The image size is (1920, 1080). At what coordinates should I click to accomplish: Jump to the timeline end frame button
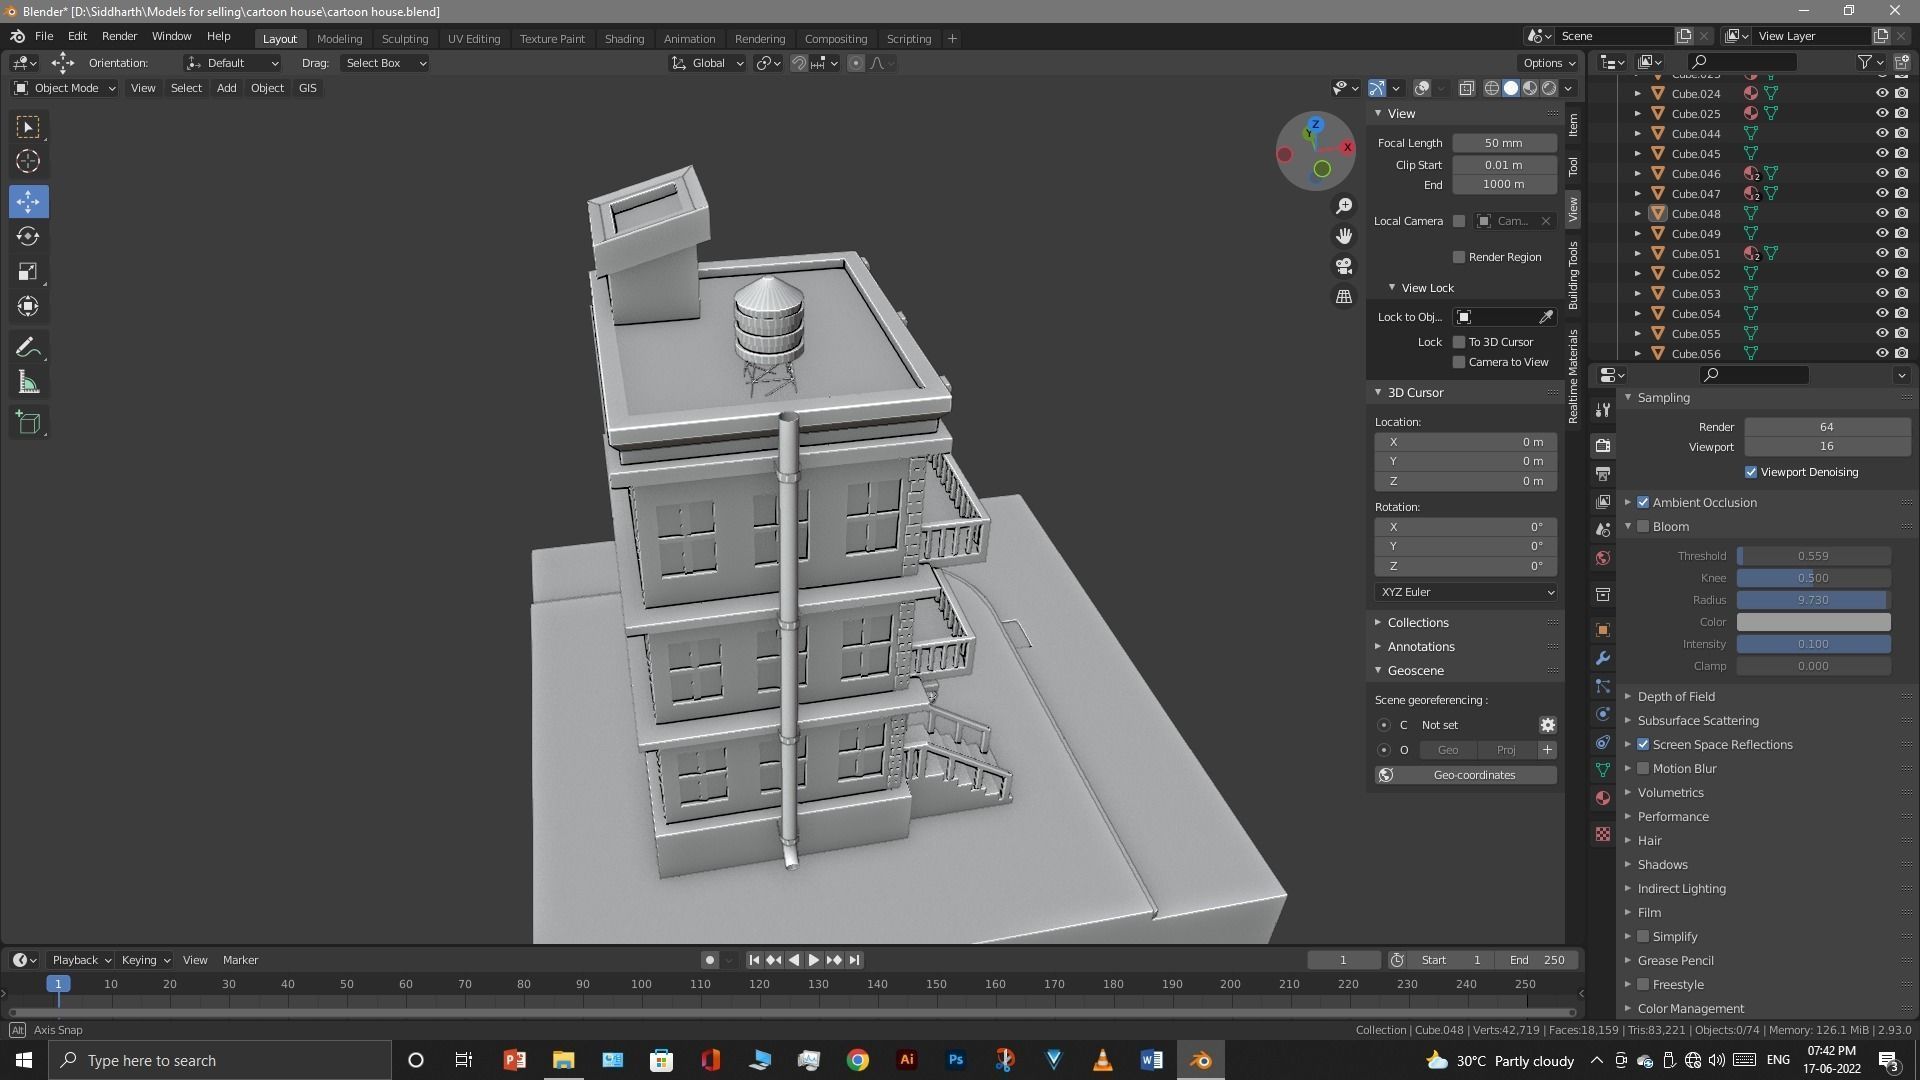pyautogui.click(x=854, y=960)
